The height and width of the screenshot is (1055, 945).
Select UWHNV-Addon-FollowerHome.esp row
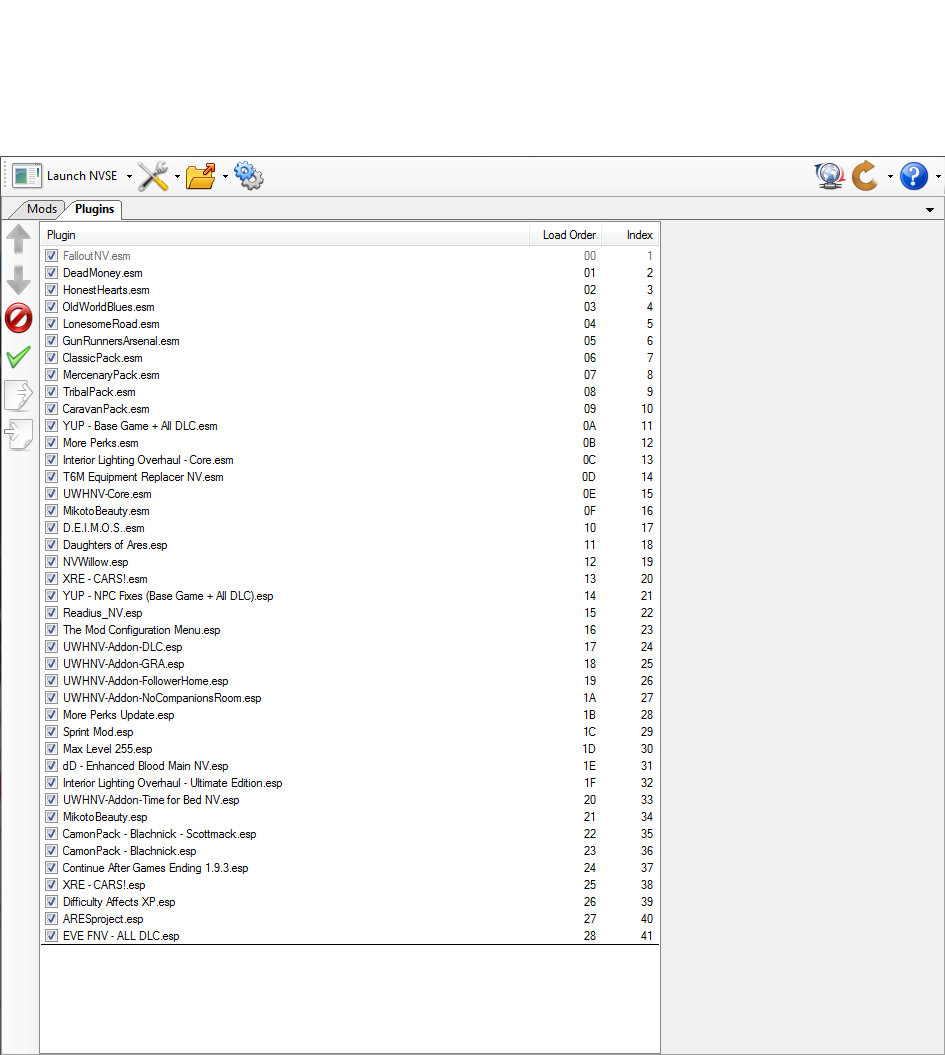pos(350,680)
